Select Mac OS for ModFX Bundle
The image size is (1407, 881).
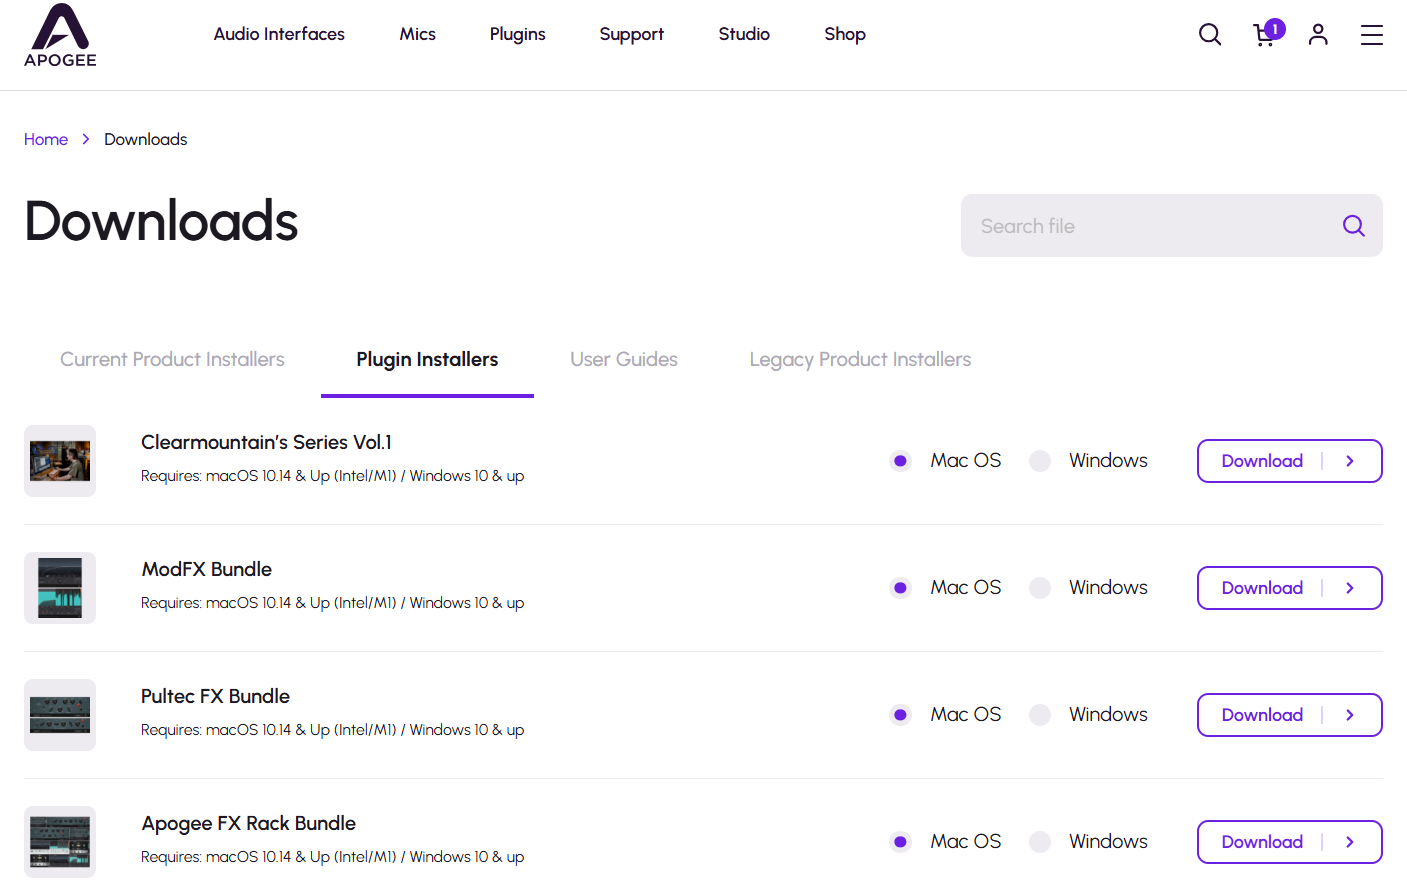tap(900, 588)
